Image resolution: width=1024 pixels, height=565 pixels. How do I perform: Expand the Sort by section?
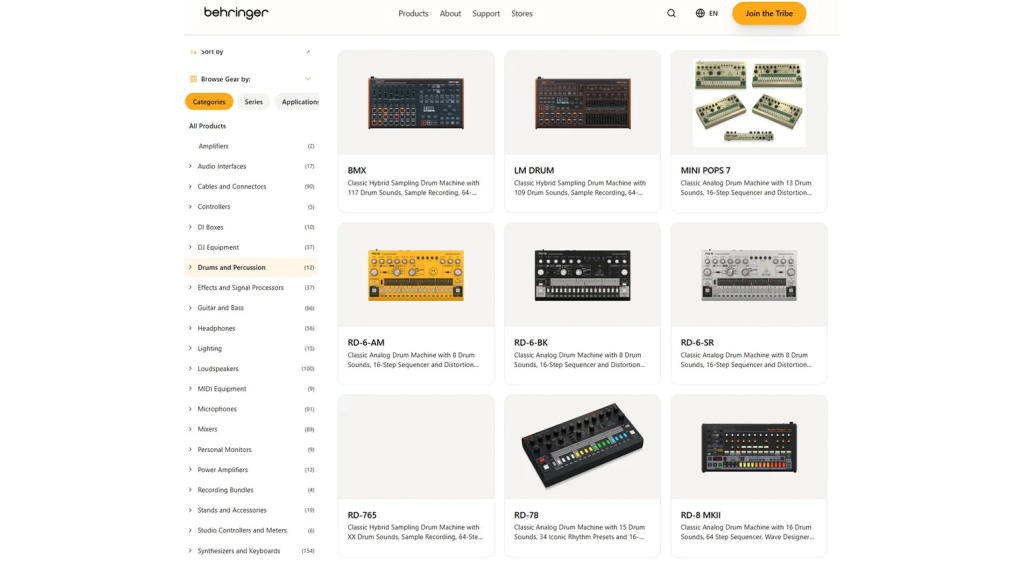pyautogui.click(x=308, y=52)
